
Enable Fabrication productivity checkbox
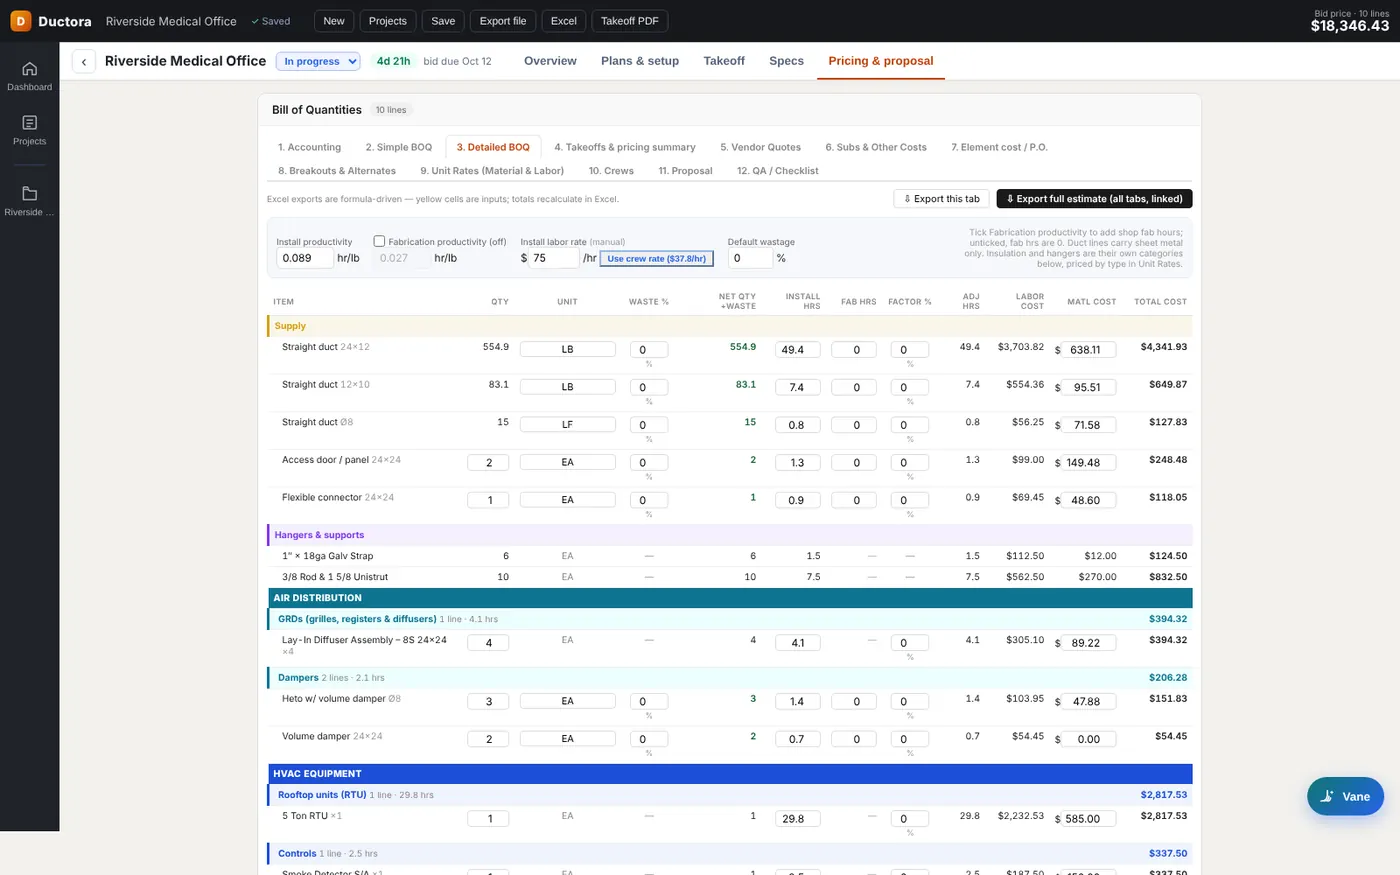(379, 241)
